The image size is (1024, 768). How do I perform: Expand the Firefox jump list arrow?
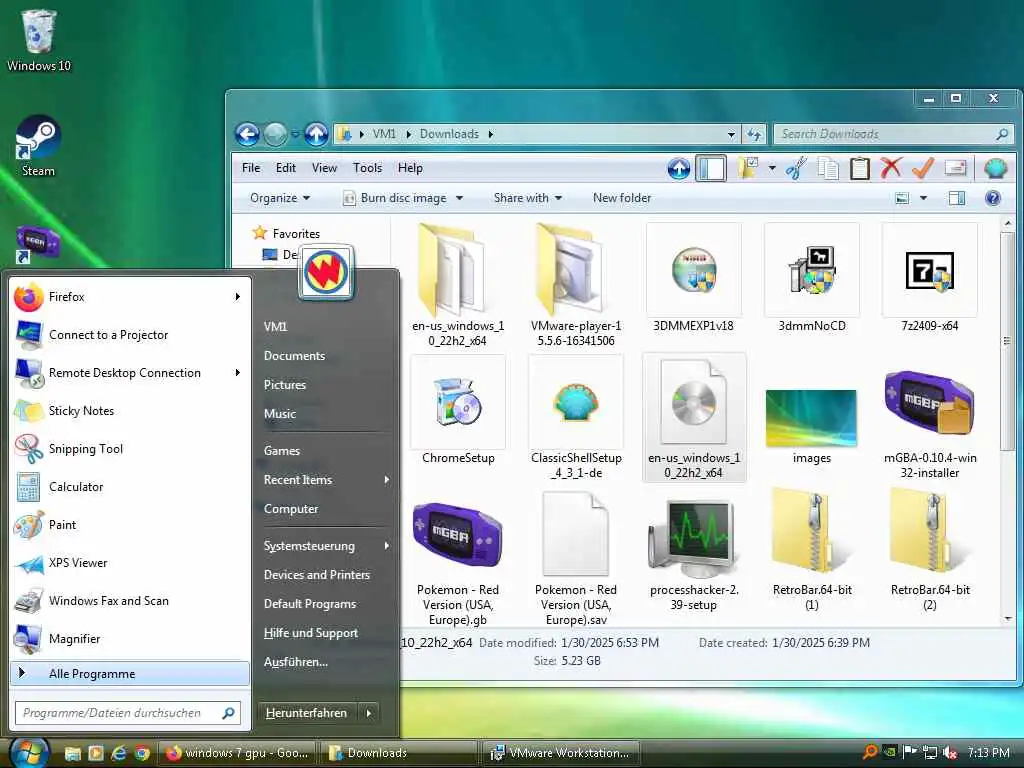(x=238, y=297)
